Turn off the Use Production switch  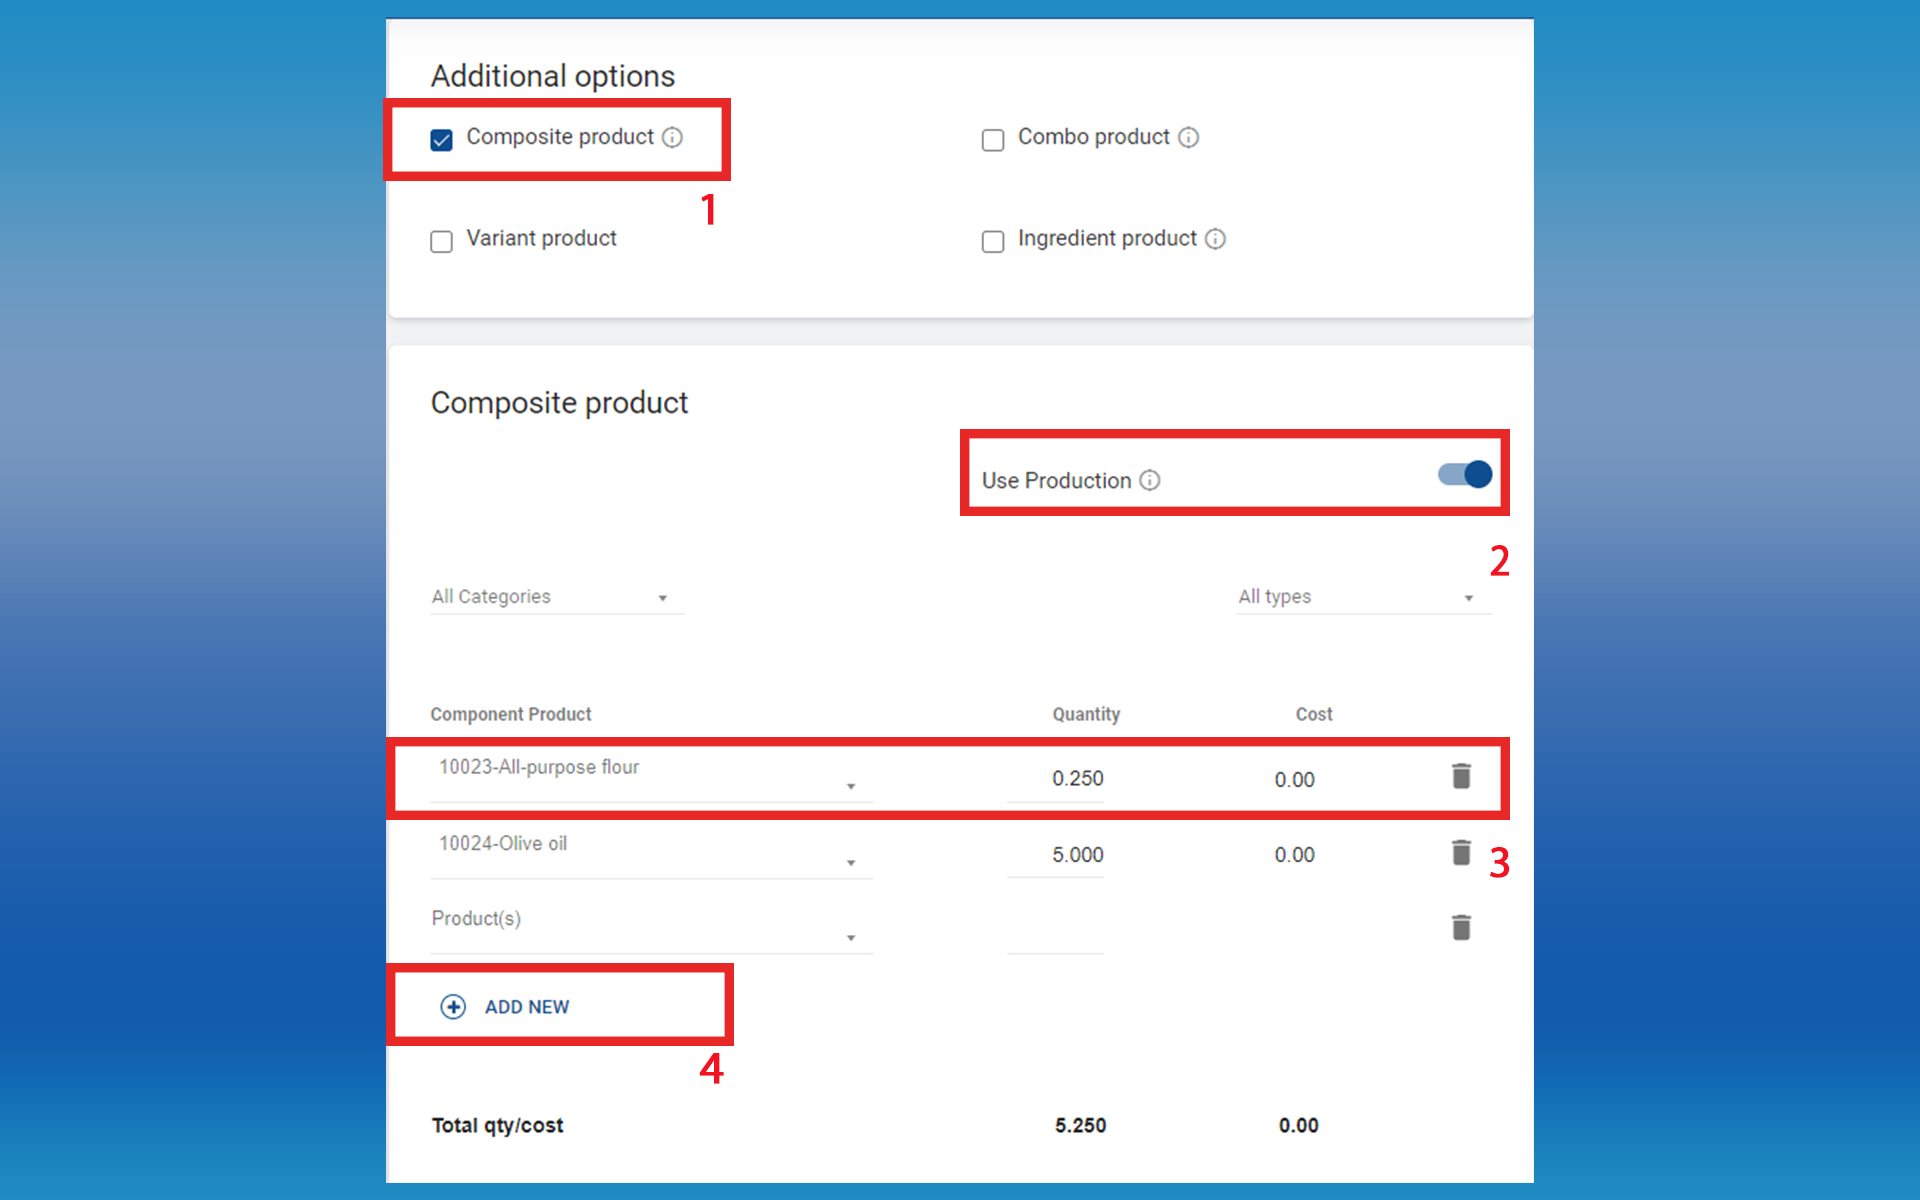pos(1465,474)
